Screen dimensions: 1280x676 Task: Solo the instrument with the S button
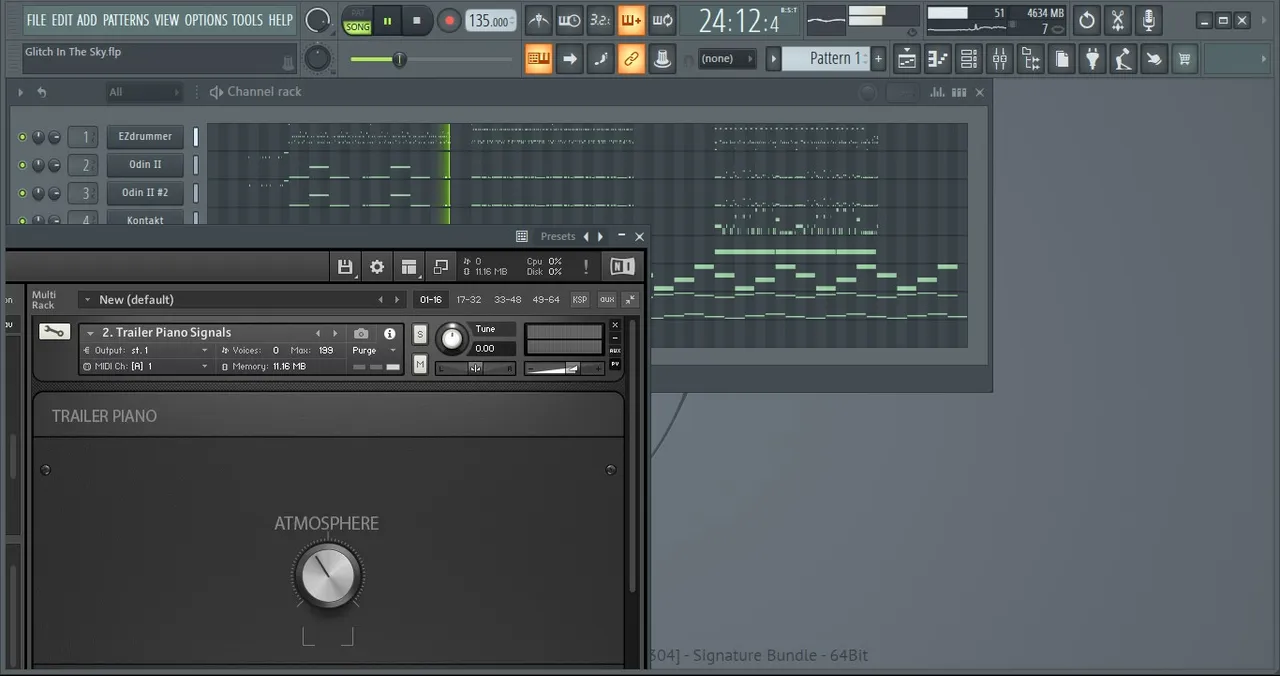pyautogui.click(x=420, y=334)
